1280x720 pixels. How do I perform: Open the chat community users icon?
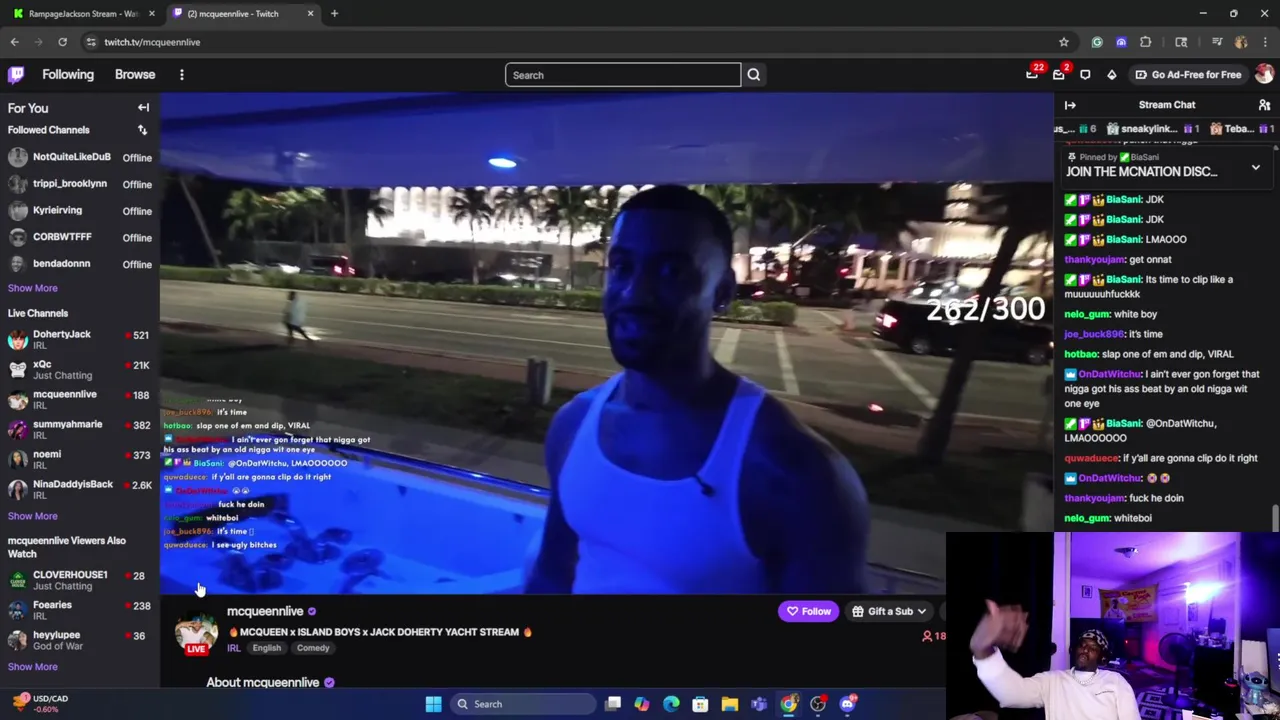coord(1264,105)
